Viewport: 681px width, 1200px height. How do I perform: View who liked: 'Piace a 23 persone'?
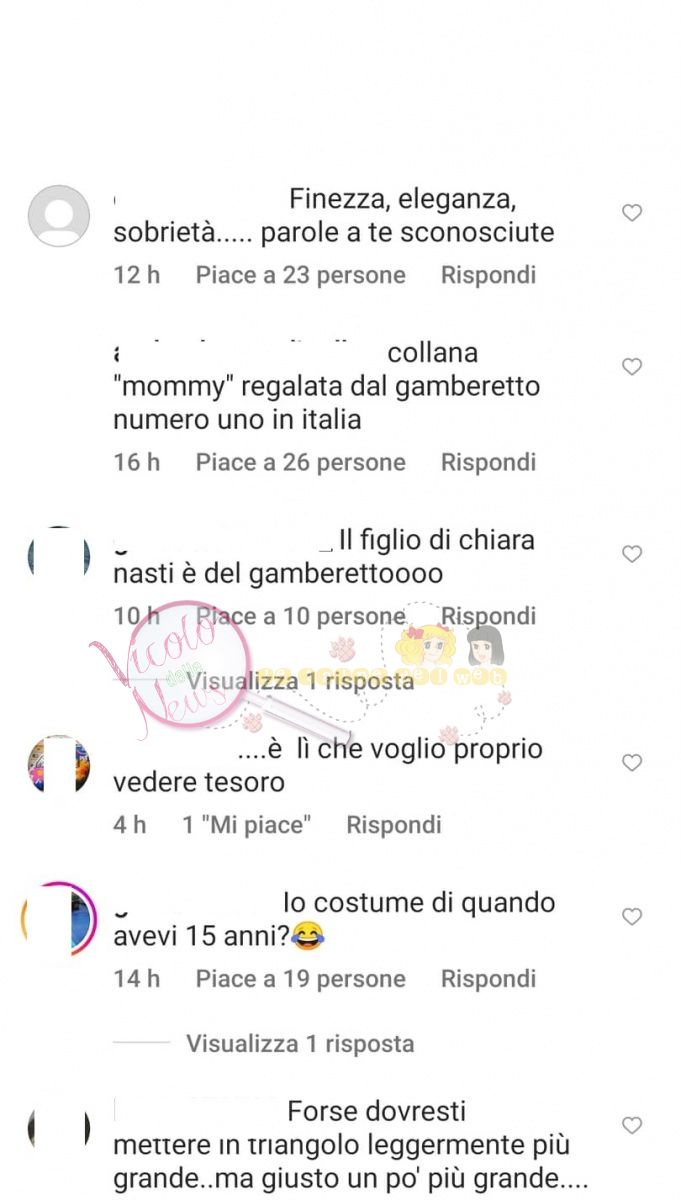click(301, 275)
